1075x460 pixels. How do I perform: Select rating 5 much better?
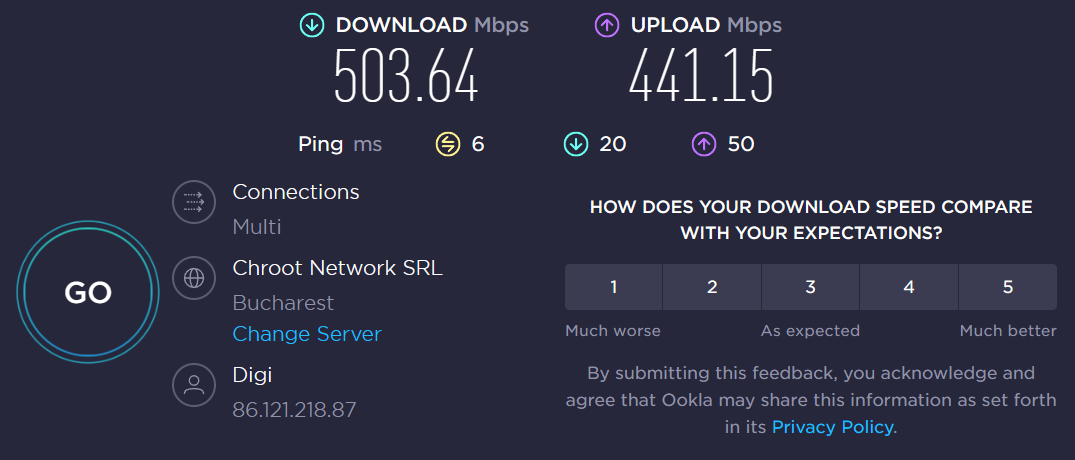(x=1007, y=287)
